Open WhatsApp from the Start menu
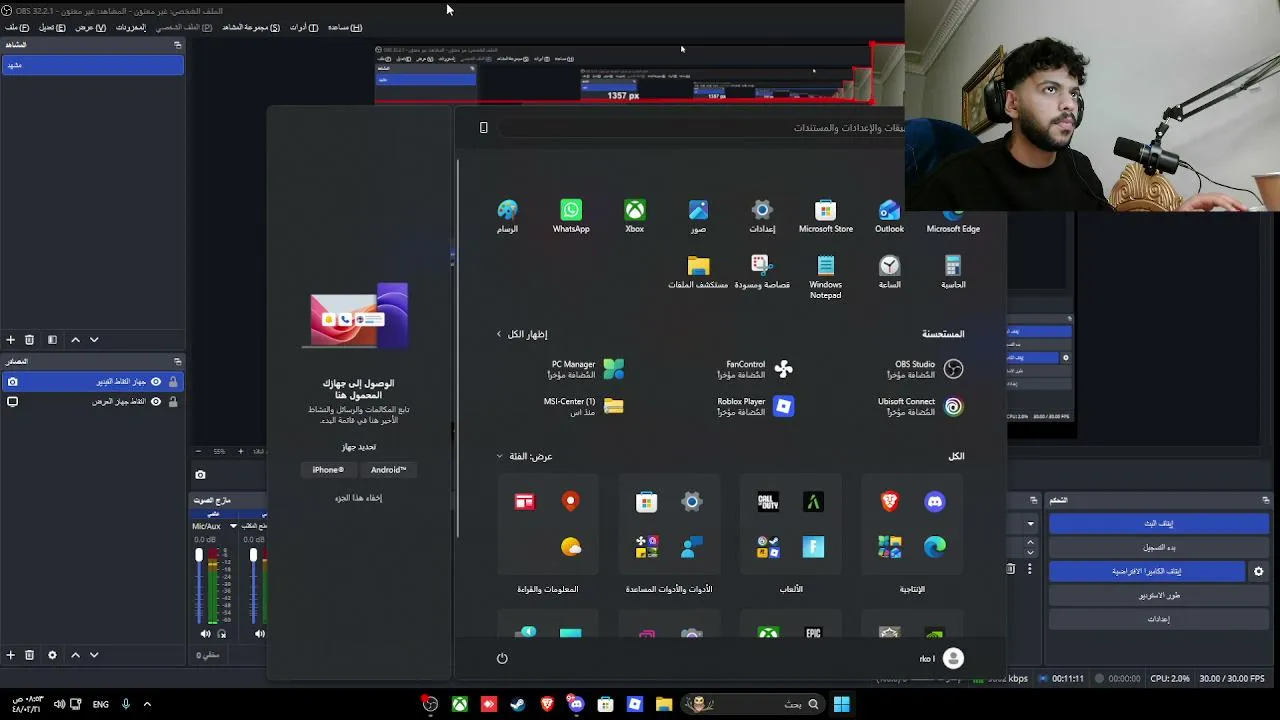The width and height of the screenshot is (1280, 720). click(x=571, y=216)
